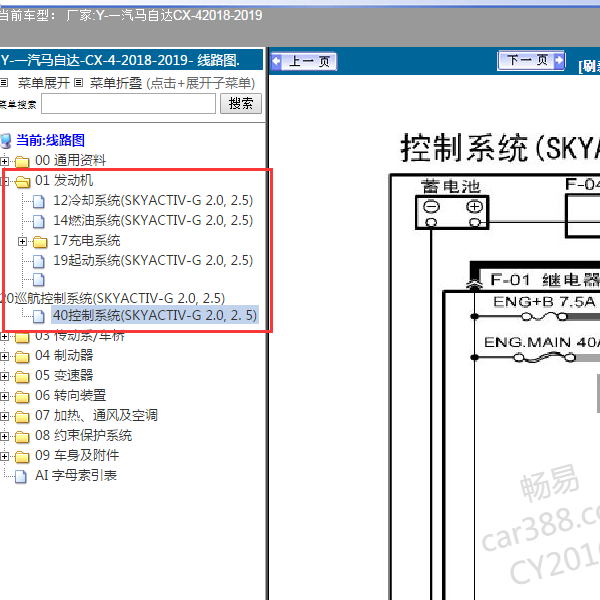Open 12冷却系统(SKYACTIV-G 2.0, 2.5)
Viewport: 600px width, 600px height.
coord(153,201)
